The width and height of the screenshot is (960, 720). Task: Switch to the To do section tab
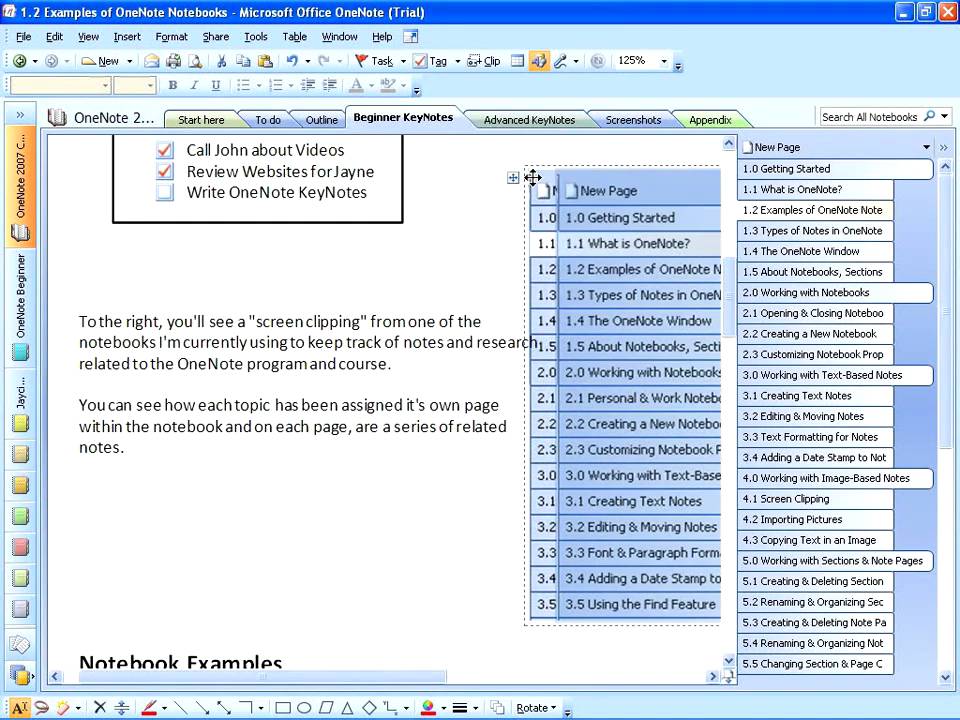click(268, 120)
